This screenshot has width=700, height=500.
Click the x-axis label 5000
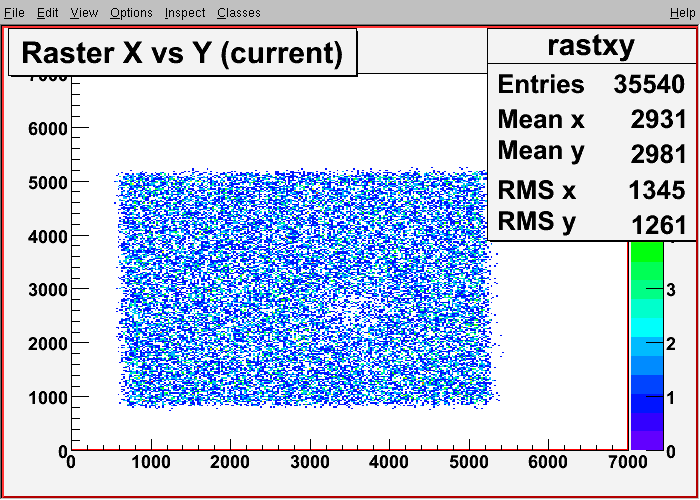point(469,462)
